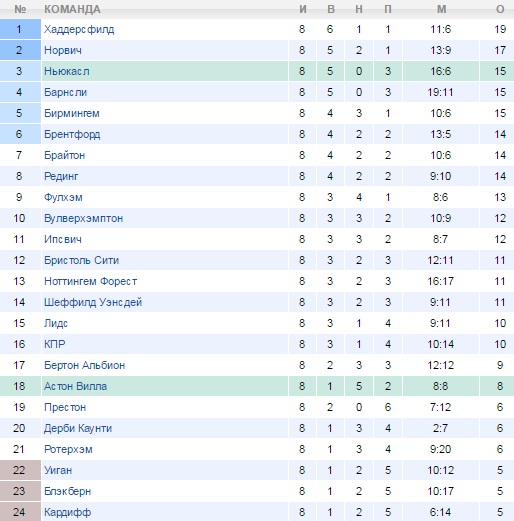
Task: Click the КПР team link
Action: [x=54, y=344]
